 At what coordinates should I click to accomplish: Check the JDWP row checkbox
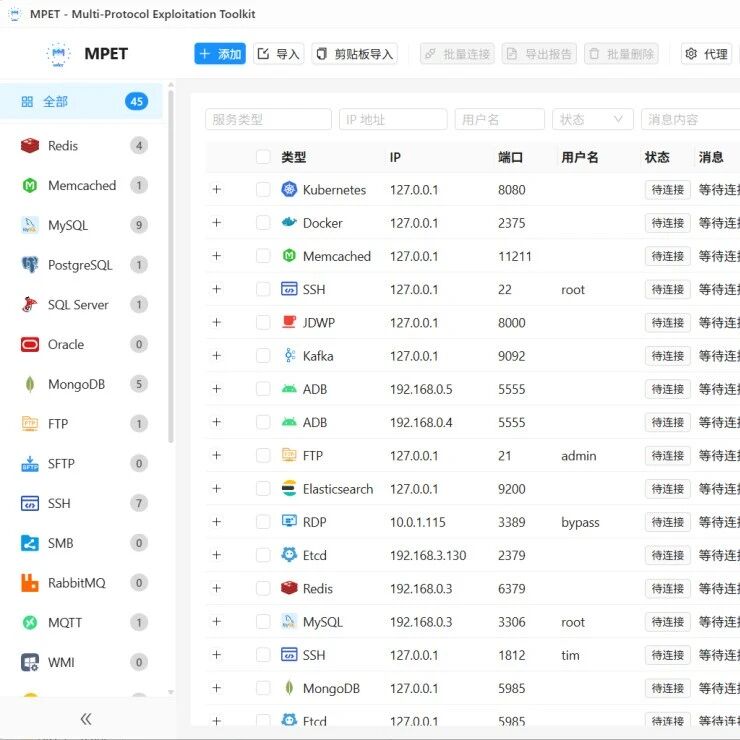point(263,322)
